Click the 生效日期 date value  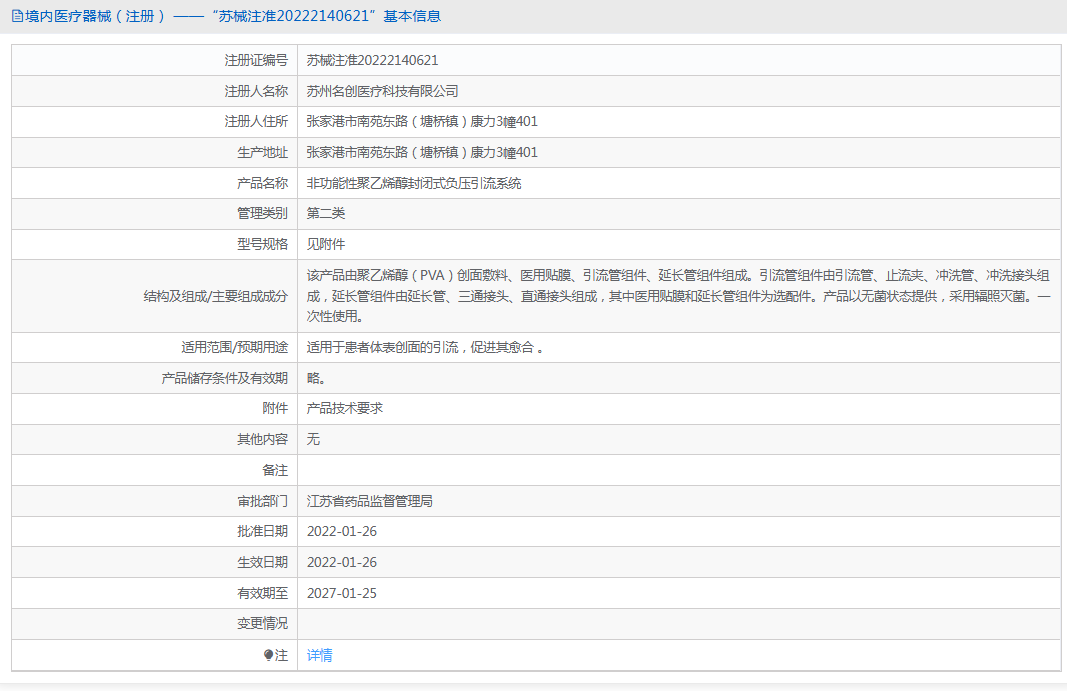pyautogui.click(x=342, y=562)
